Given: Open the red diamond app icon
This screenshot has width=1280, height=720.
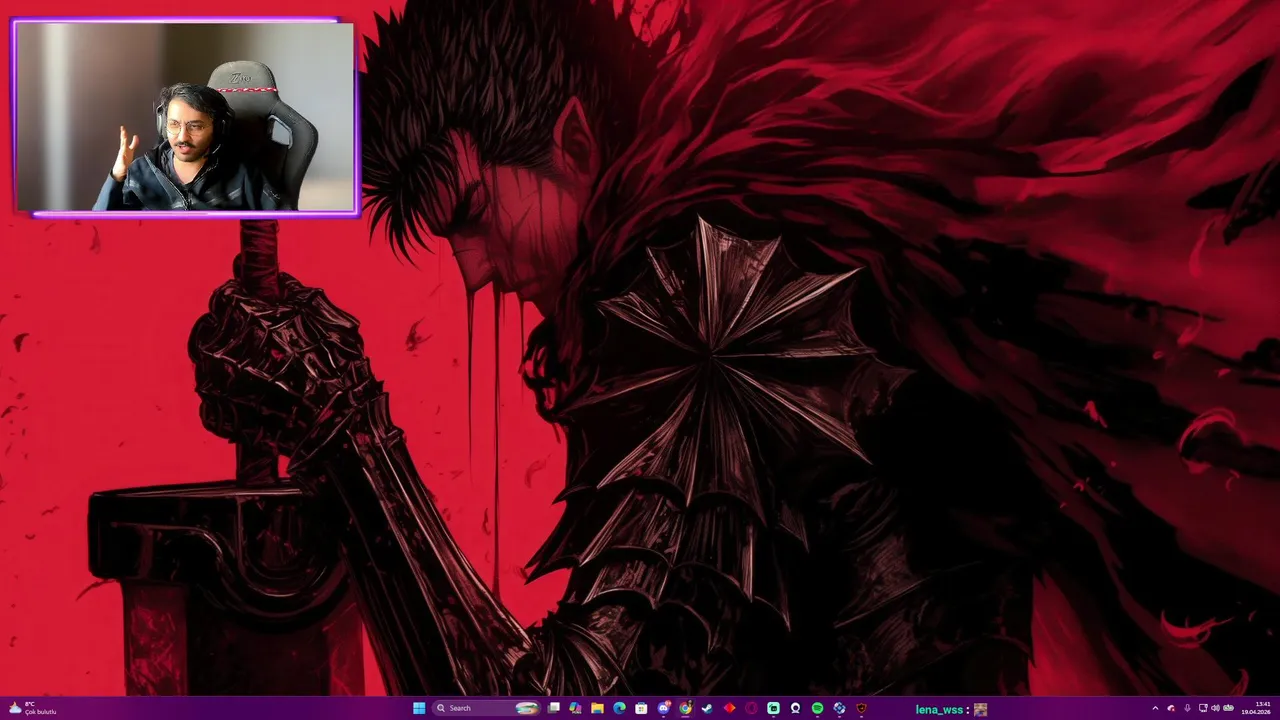Looking at the screenshot, I should [729, 708].
